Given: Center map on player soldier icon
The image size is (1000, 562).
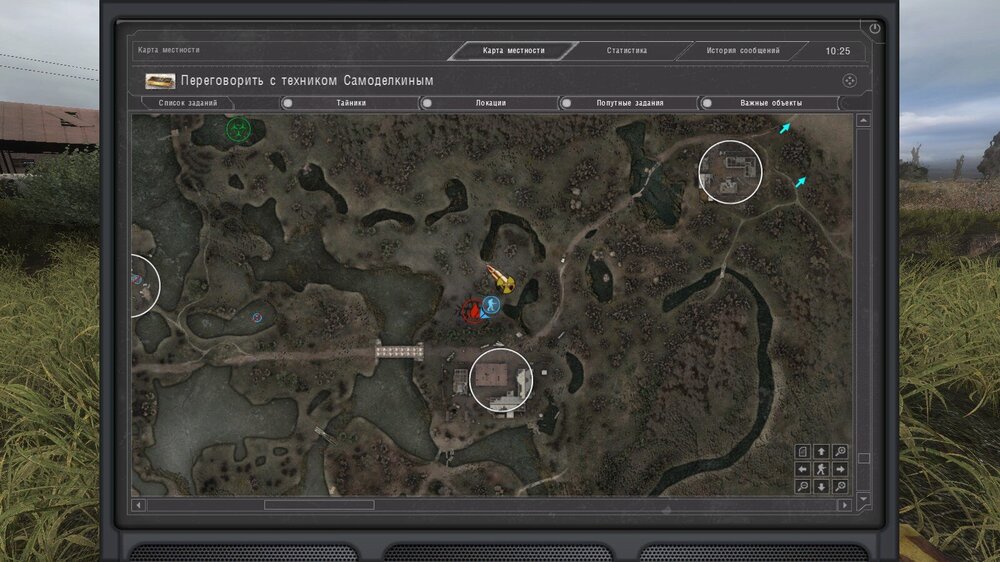Looking at the screenshot, I should pyautogui.click(x=821, y=469).
